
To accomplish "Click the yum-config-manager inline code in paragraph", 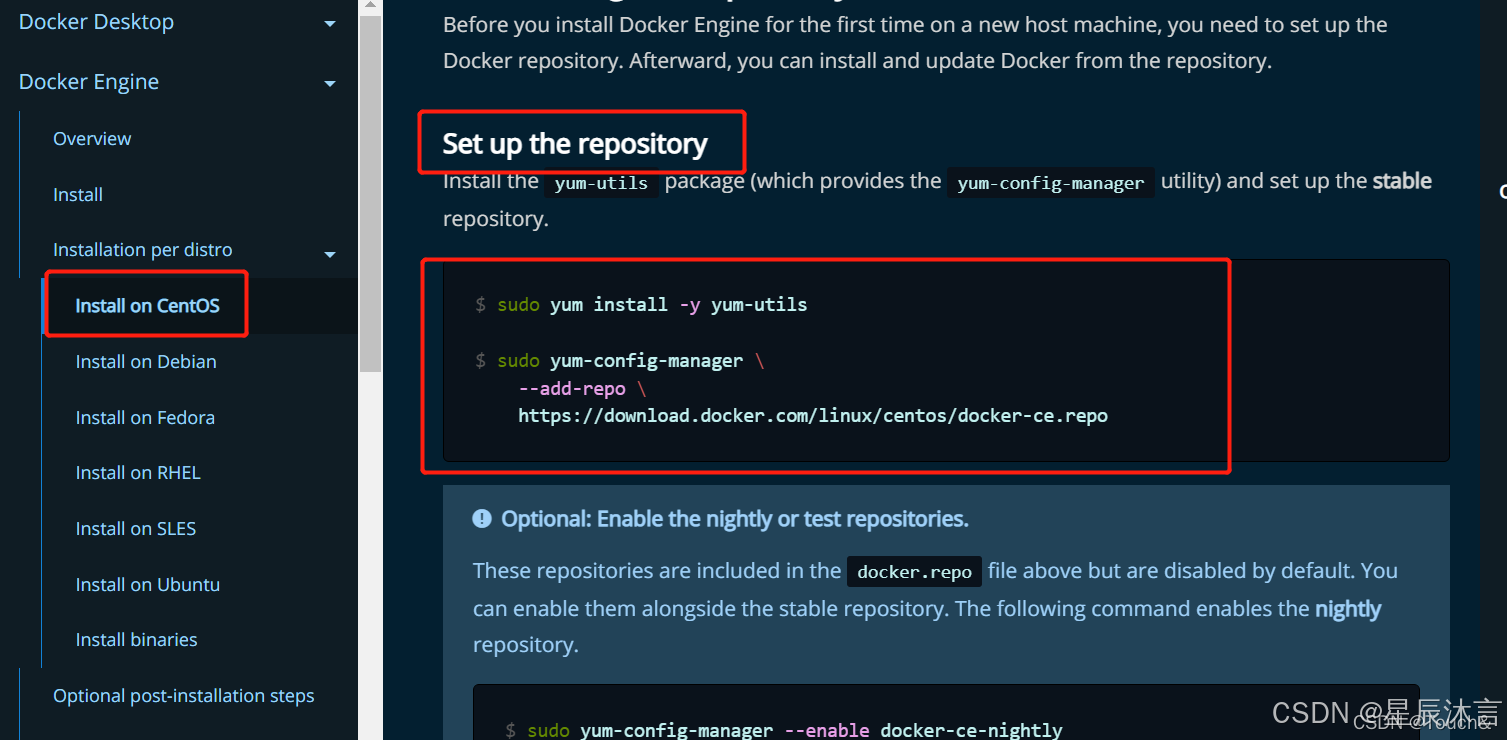I will (1051, 183).
